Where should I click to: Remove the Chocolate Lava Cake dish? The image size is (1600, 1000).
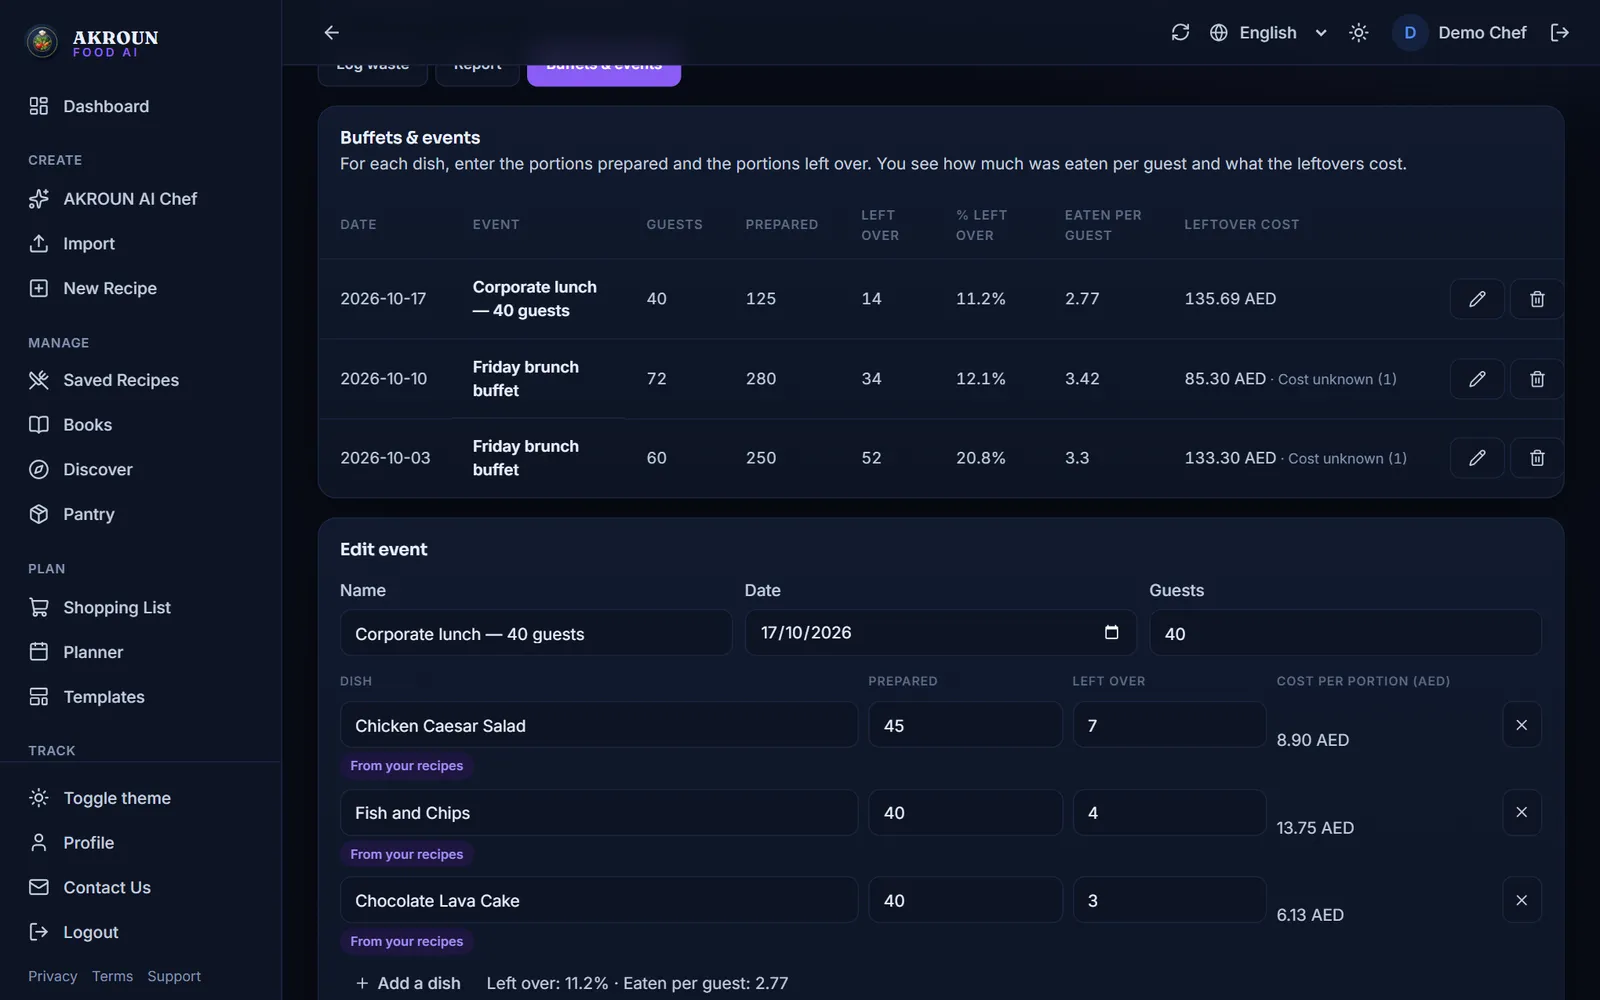[1521, 900]
